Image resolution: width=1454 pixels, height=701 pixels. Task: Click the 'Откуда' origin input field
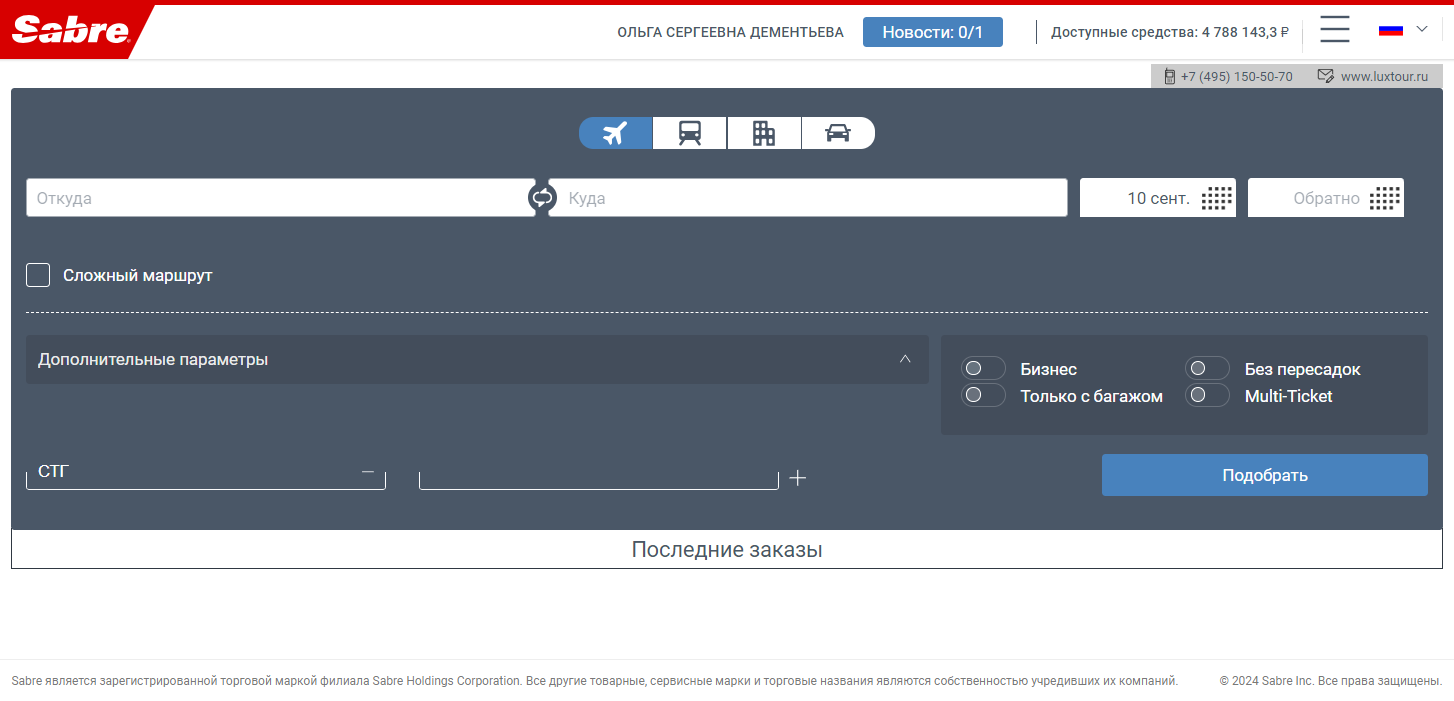(x=280, y=198)
